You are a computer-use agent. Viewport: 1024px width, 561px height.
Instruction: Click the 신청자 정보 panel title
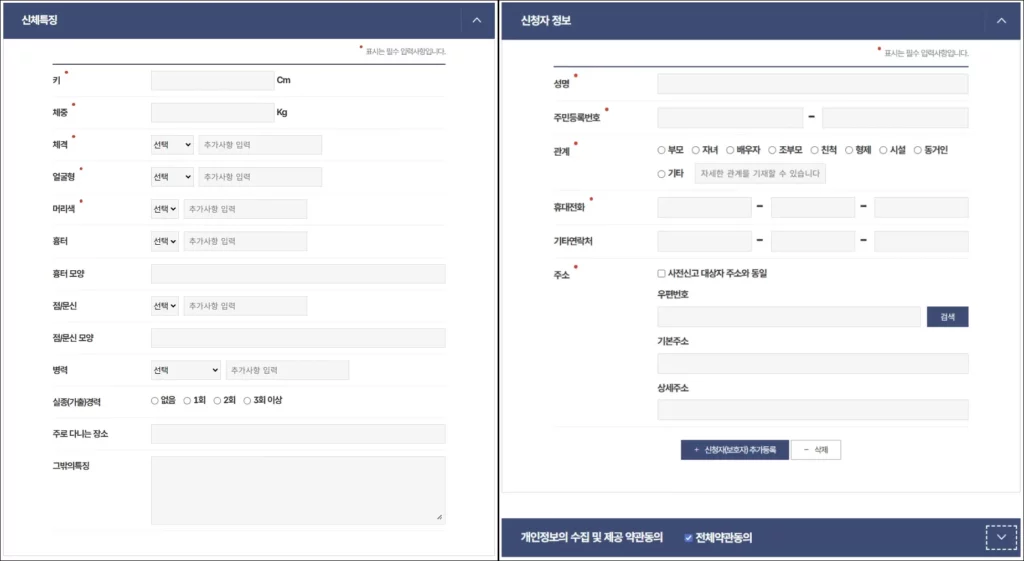pyautogui.click(x=546, y=21)
